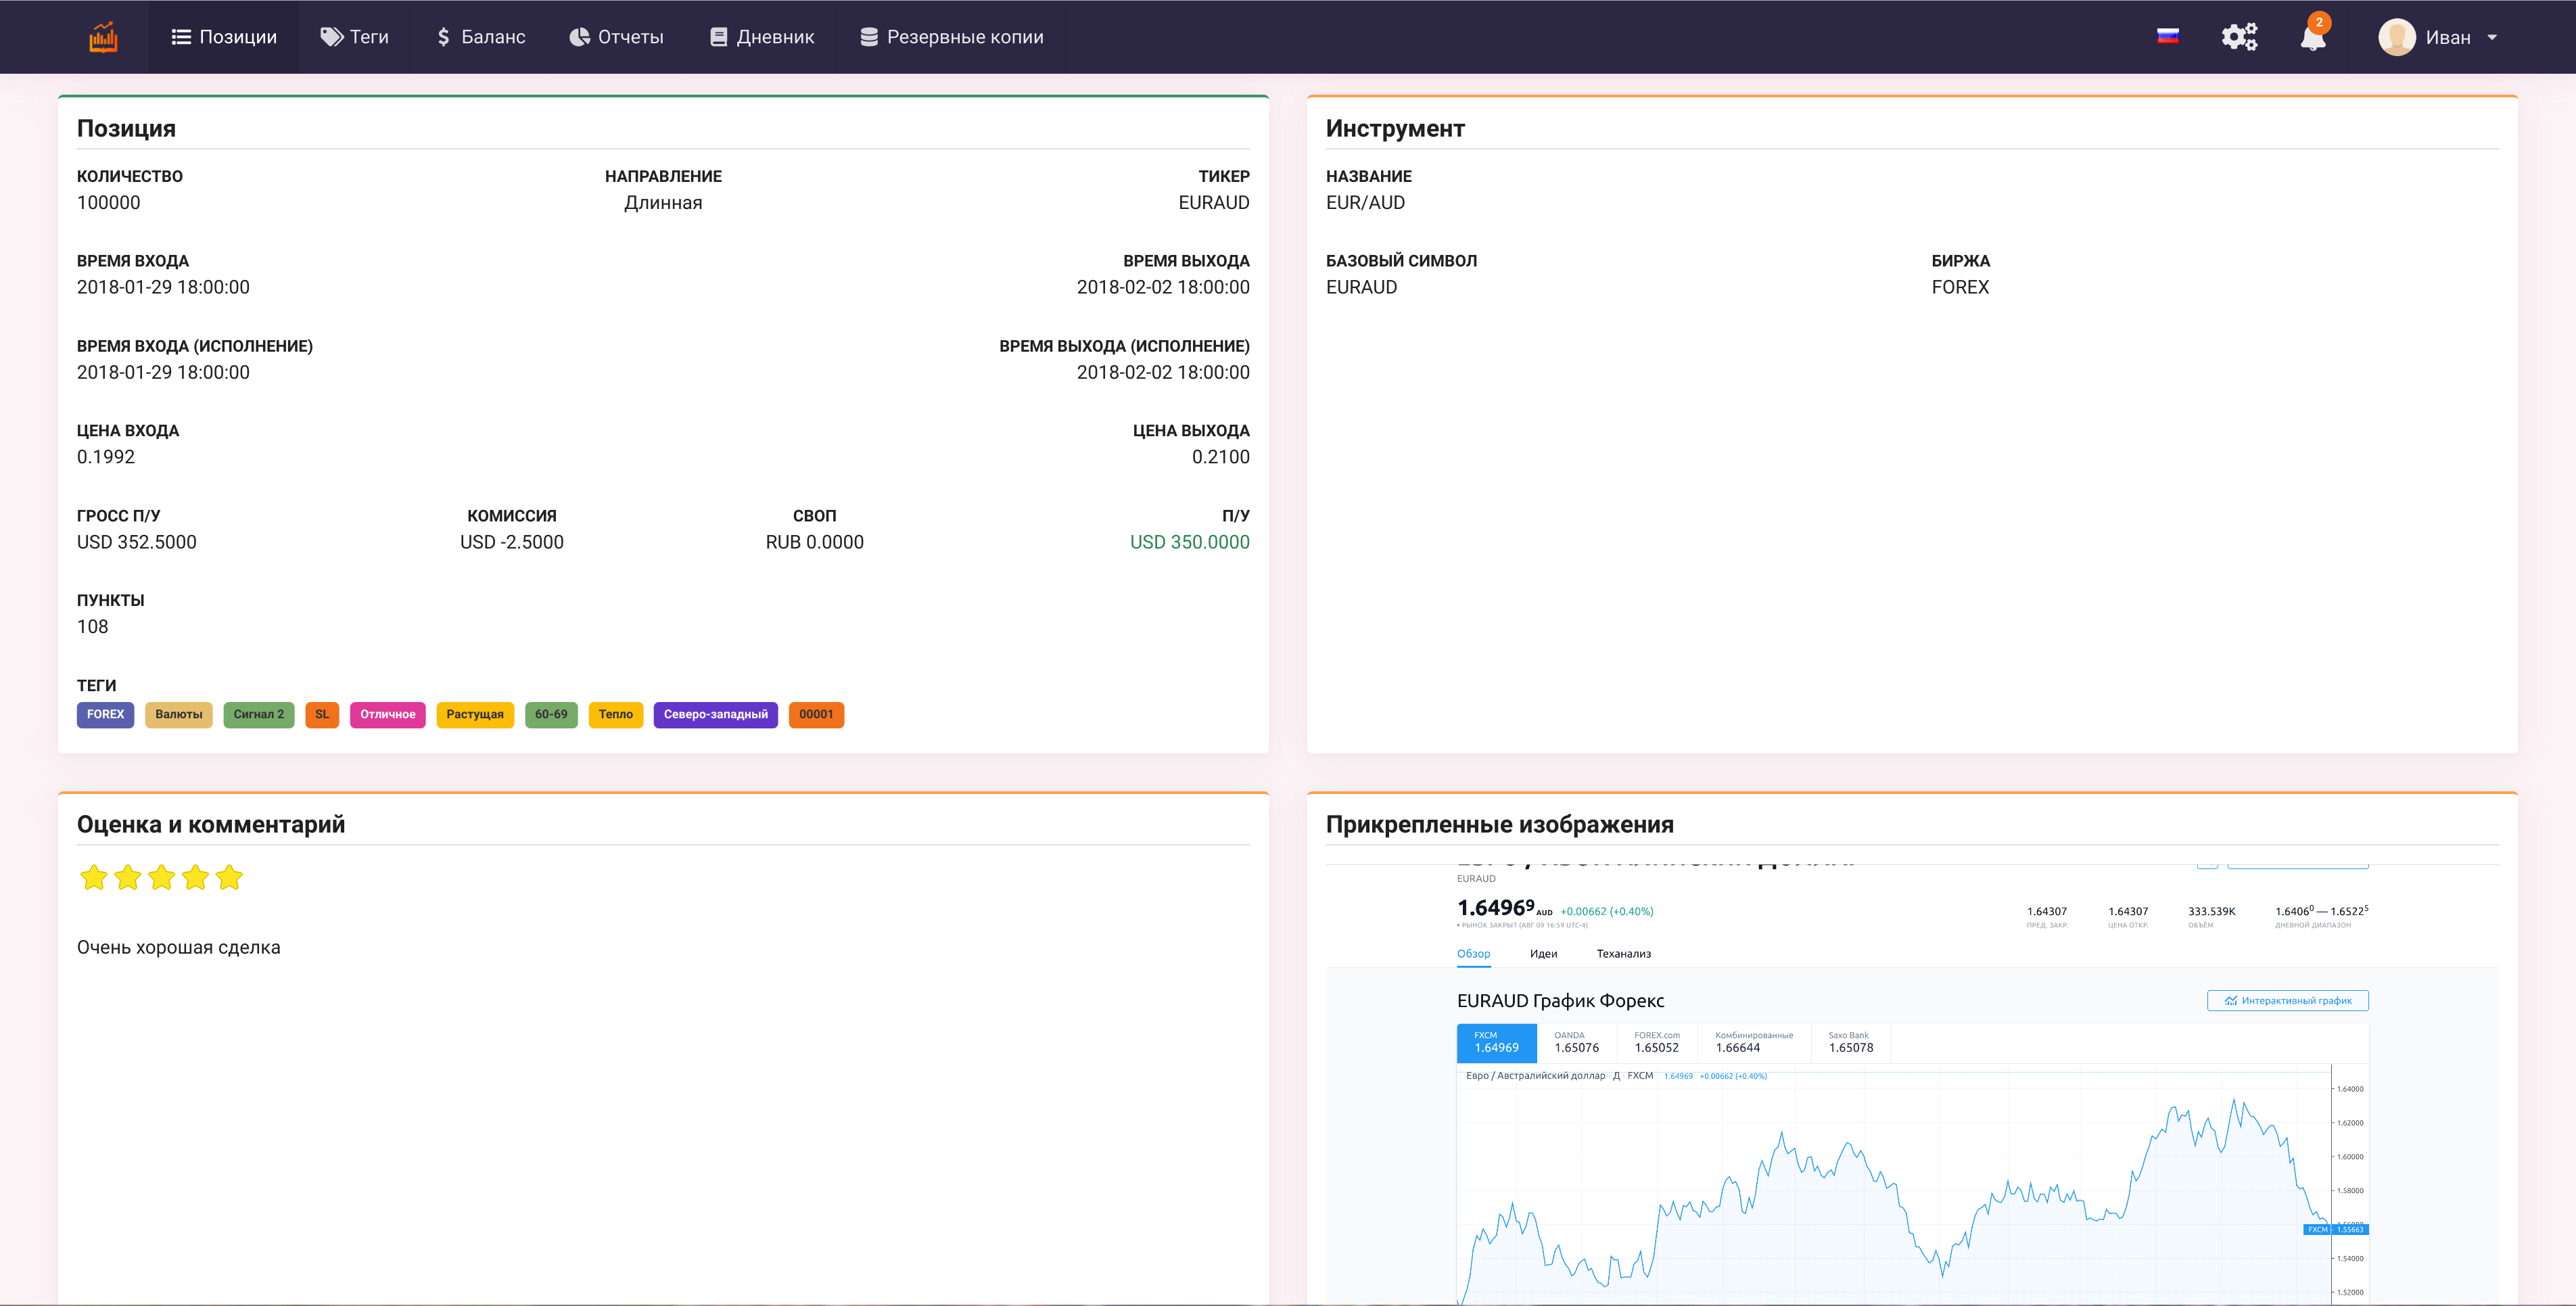
Task: Open the Отчеты page
Action: coord(616,37)
